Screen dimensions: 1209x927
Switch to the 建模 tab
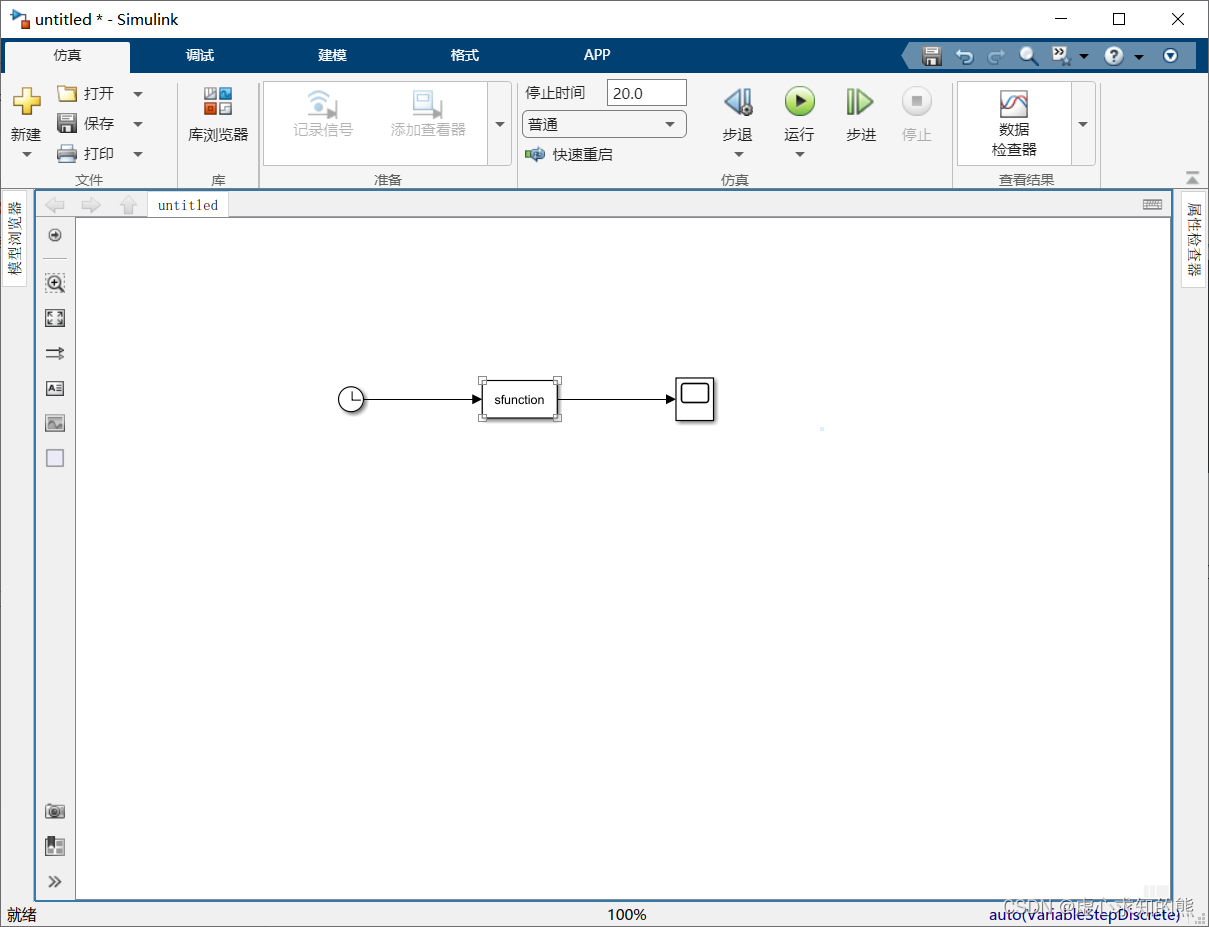[332, 55]
